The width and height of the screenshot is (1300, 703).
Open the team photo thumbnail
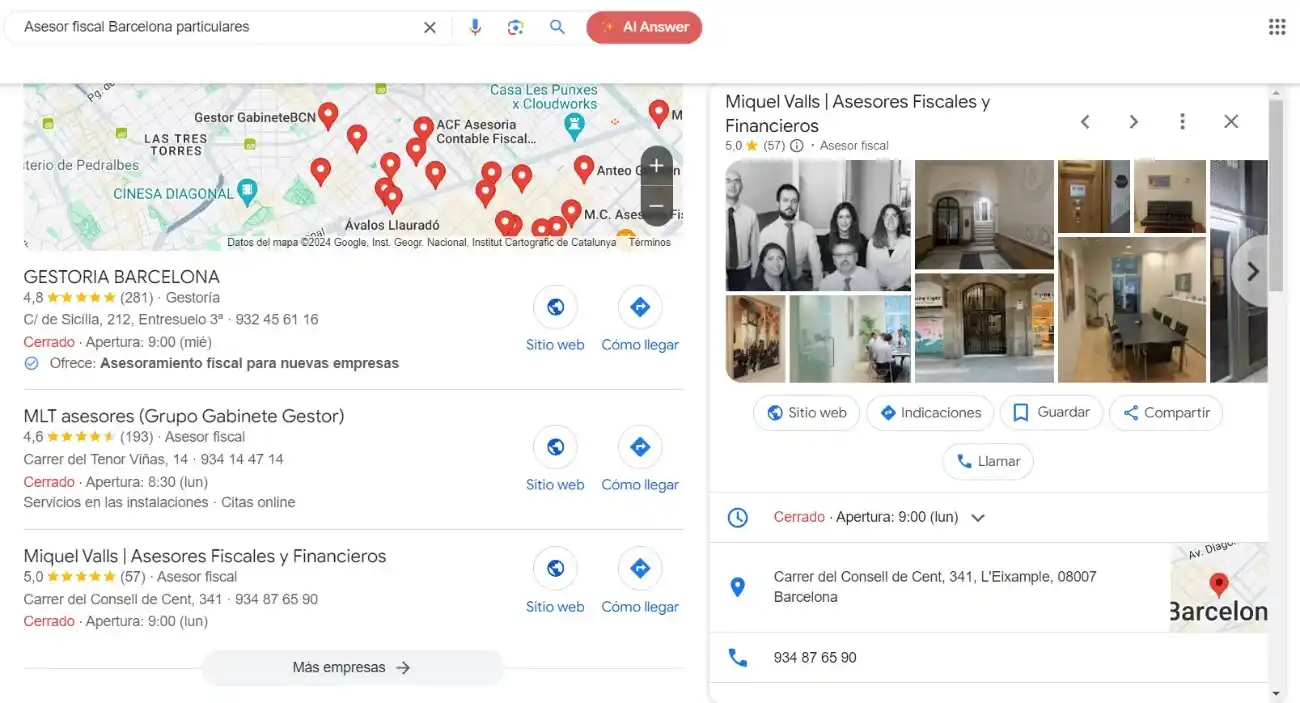(818, 226)
